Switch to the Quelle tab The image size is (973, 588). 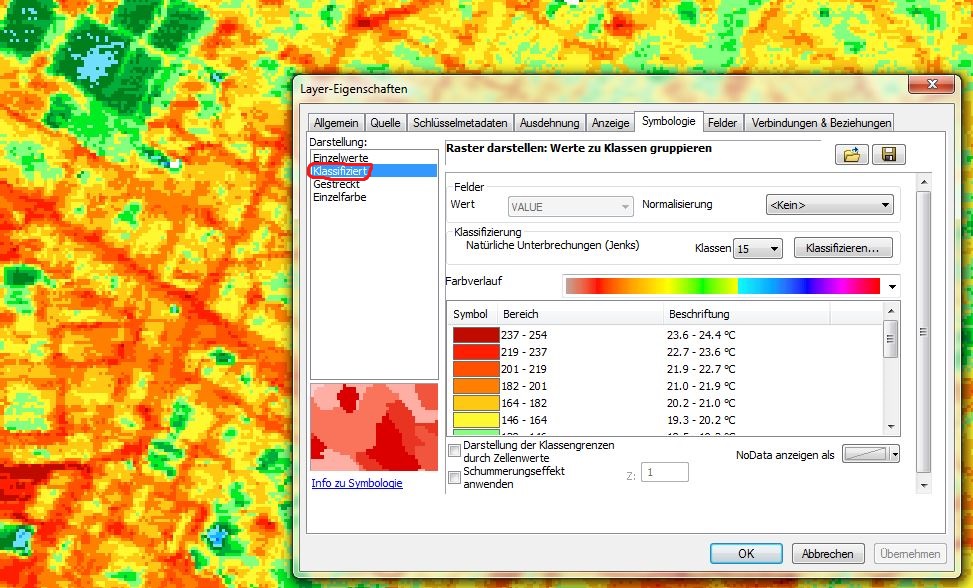tap(386, 121)
